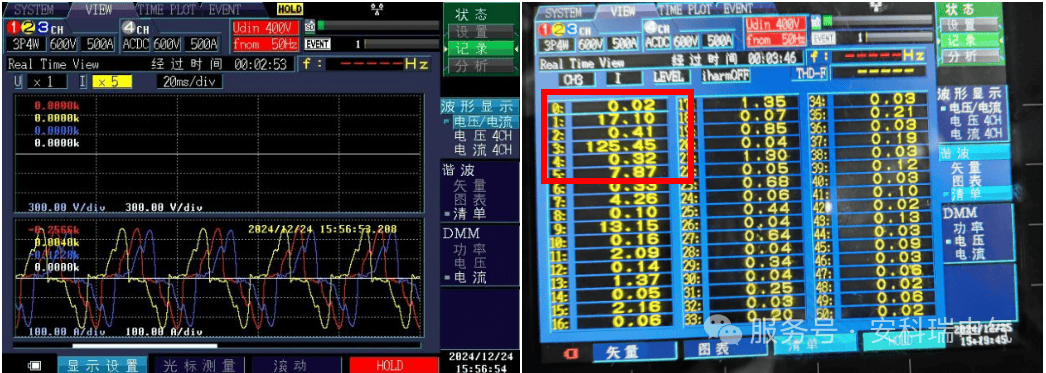
Task: Select 电压/电流 waveform display on left screen
Action: (483, 122)
